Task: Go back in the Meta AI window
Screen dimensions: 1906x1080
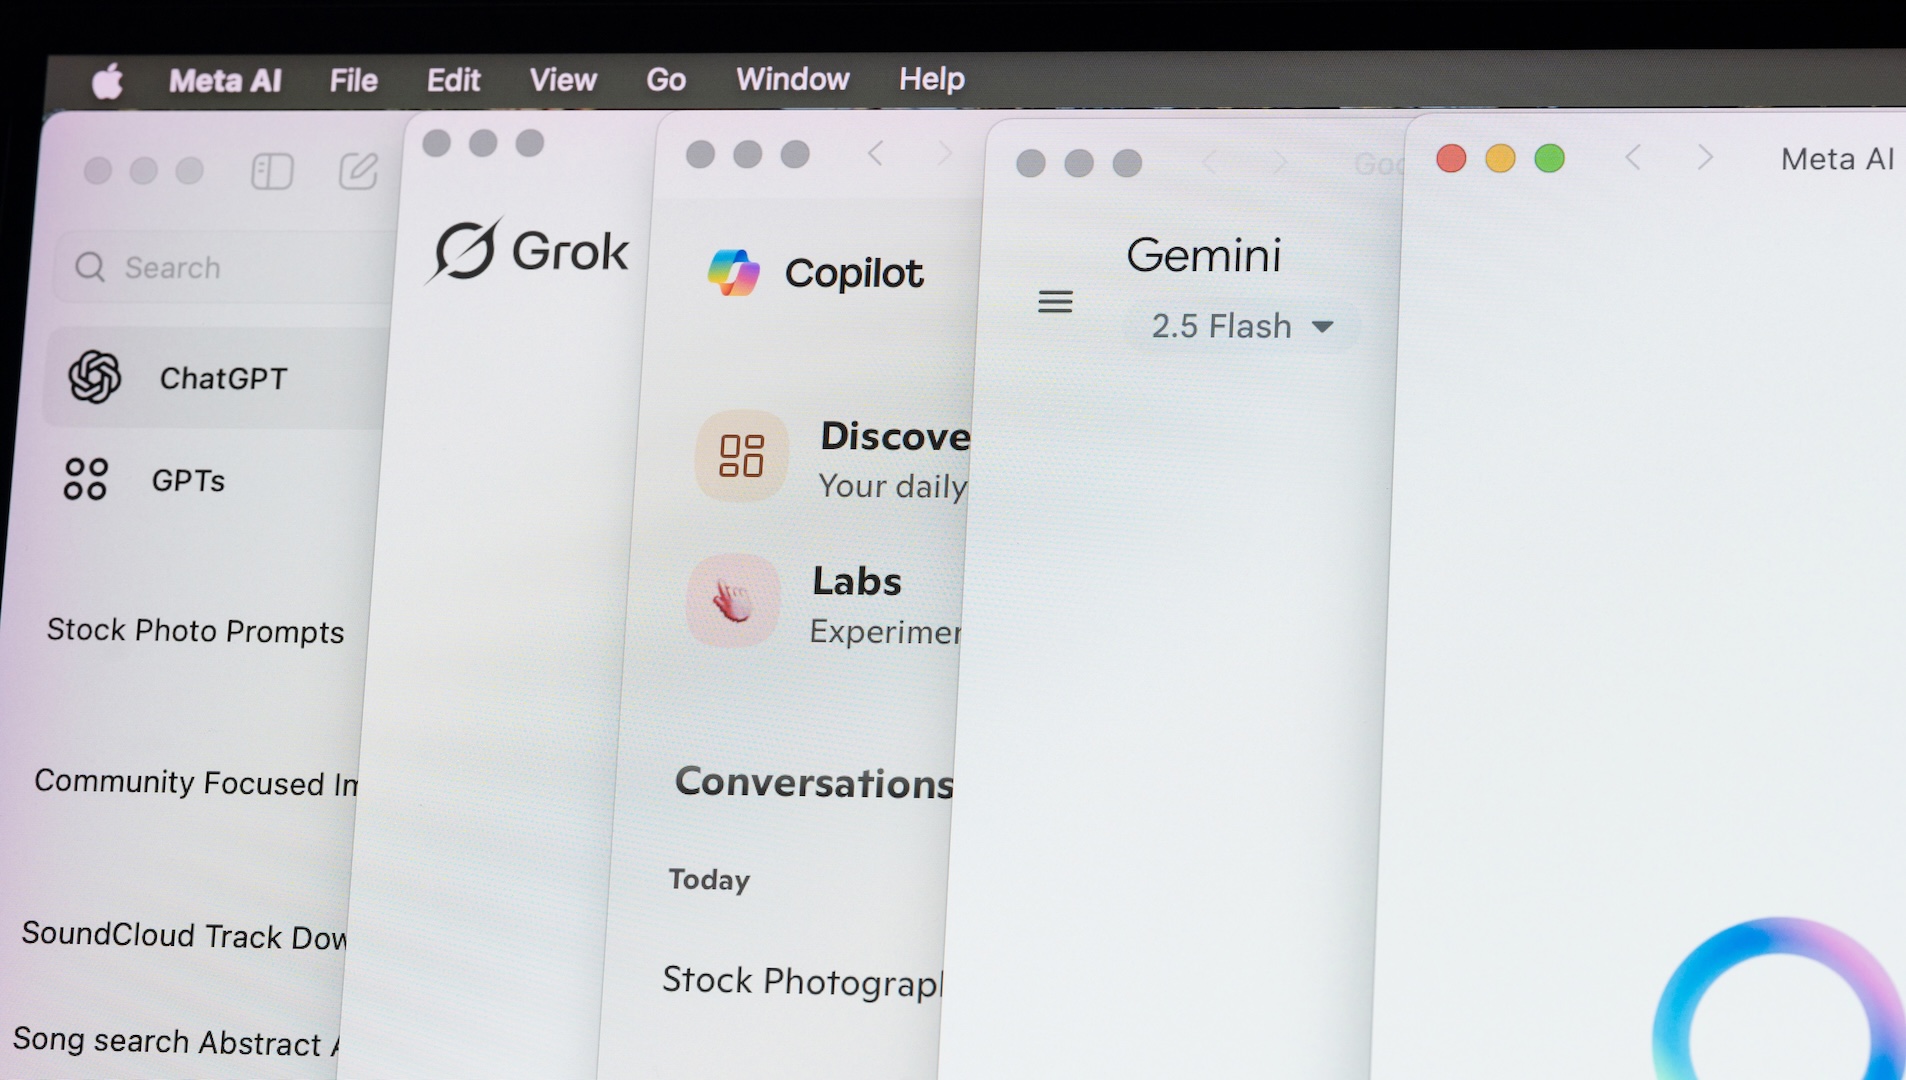Action: click(1633, 157)
